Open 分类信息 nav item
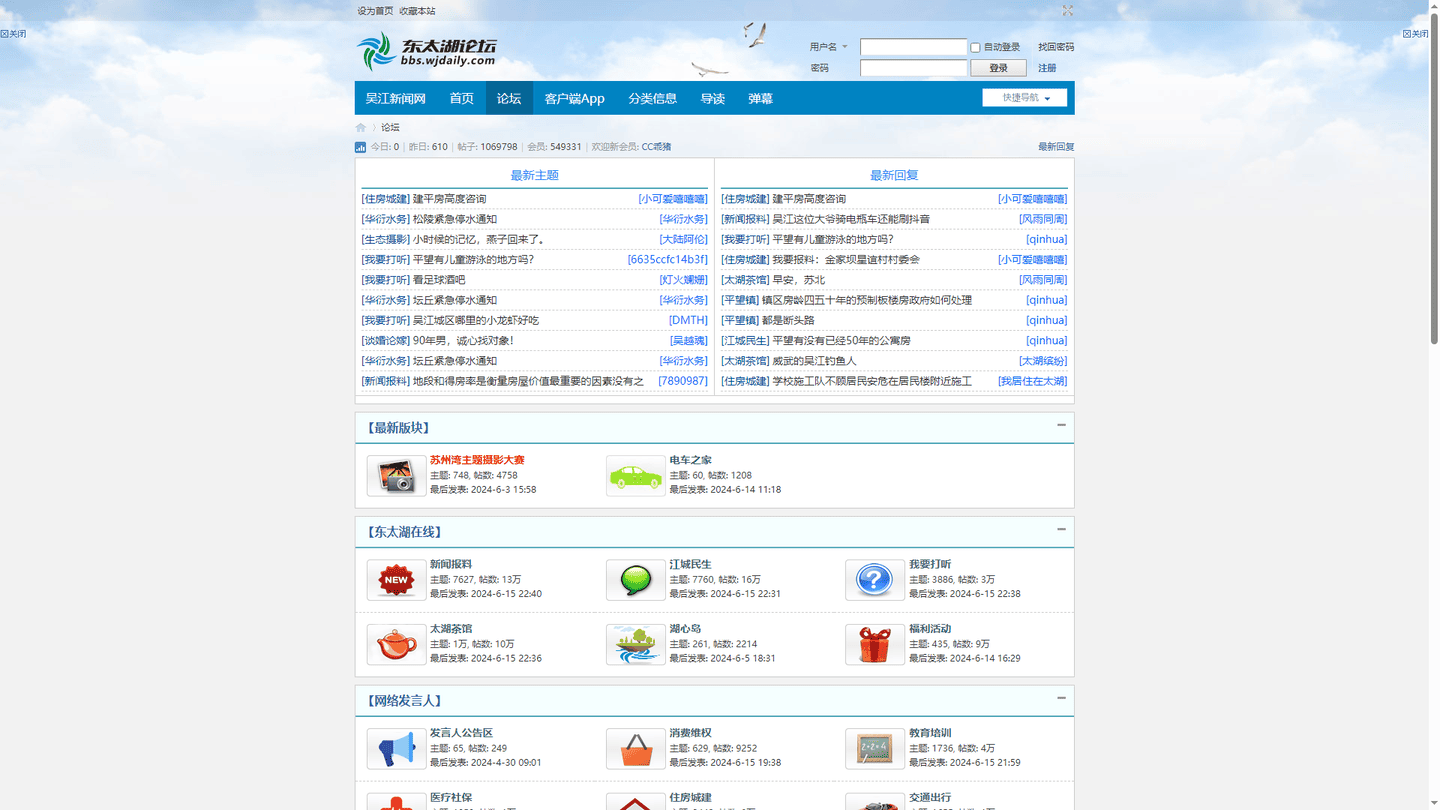Image resolution: width=1440 pixels, height=810 pixels. point(652,98)
